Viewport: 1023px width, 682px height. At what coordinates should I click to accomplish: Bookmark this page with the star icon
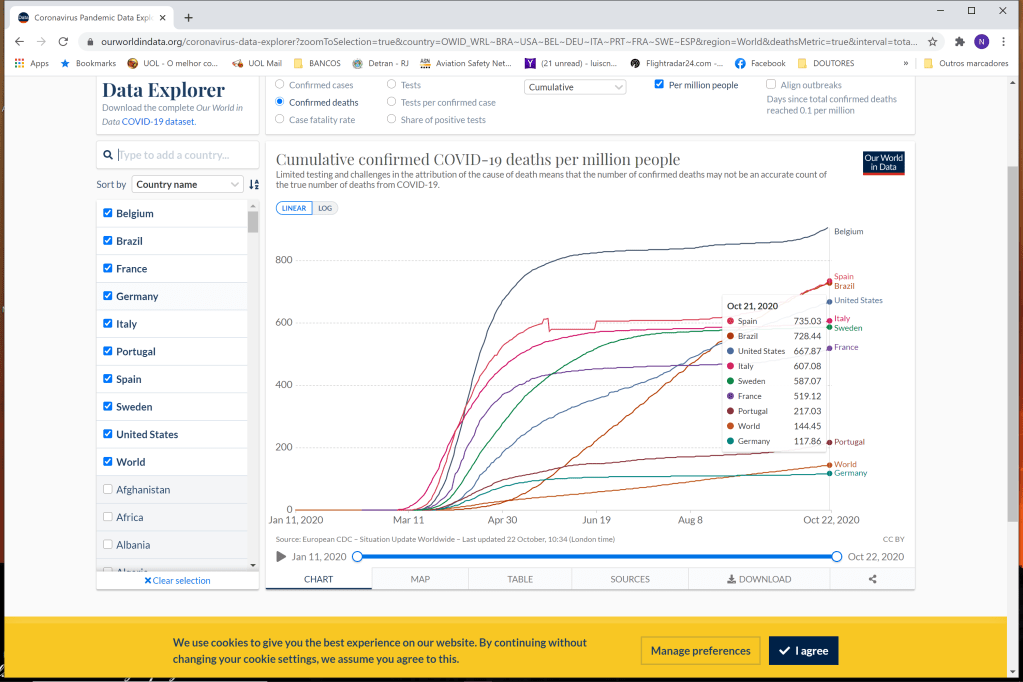932,42
